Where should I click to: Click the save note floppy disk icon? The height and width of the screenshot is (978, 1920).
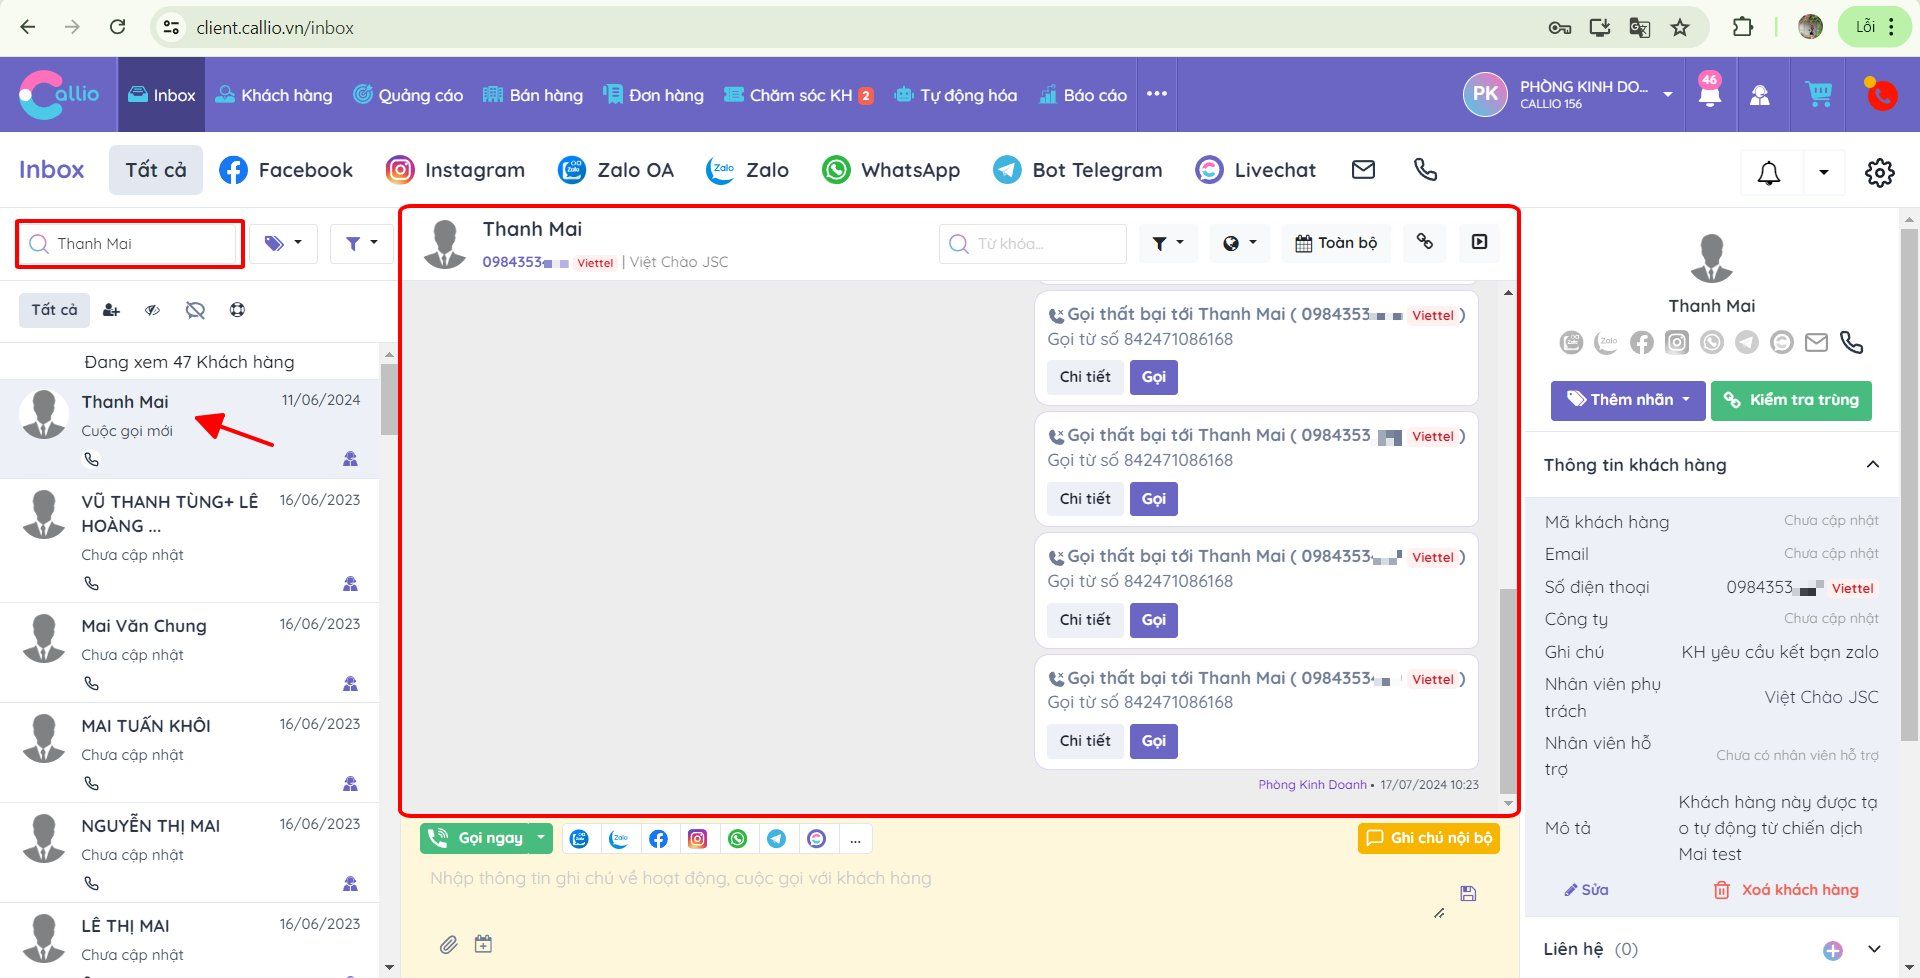1468,893
